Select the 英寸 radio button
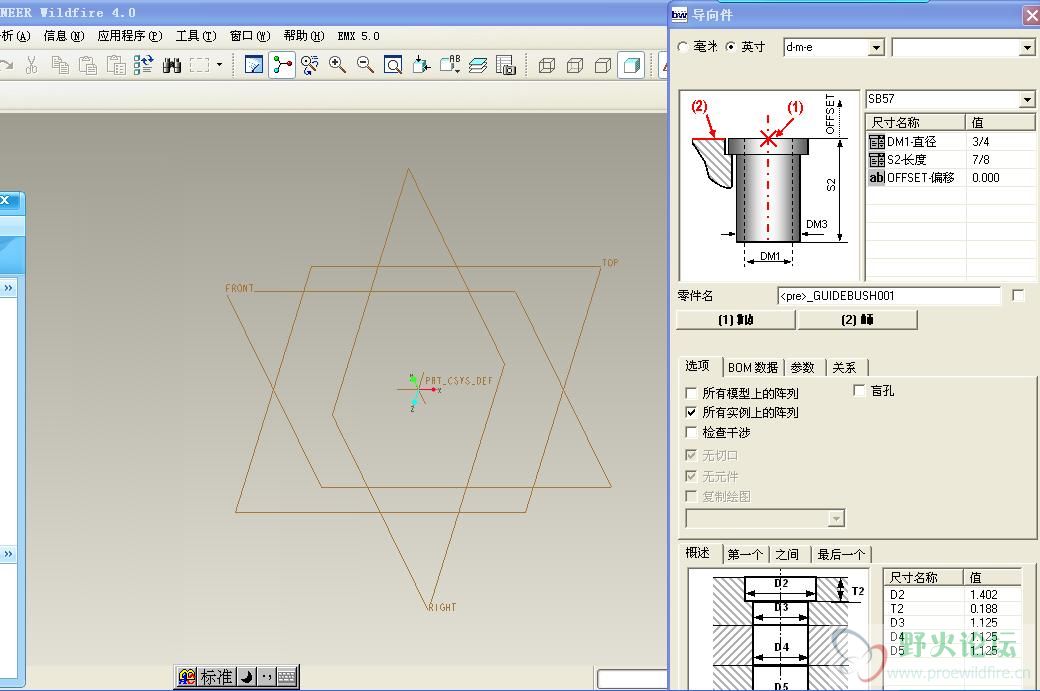The height and width of the screenshot is (691, 1040). pos(731,46)
